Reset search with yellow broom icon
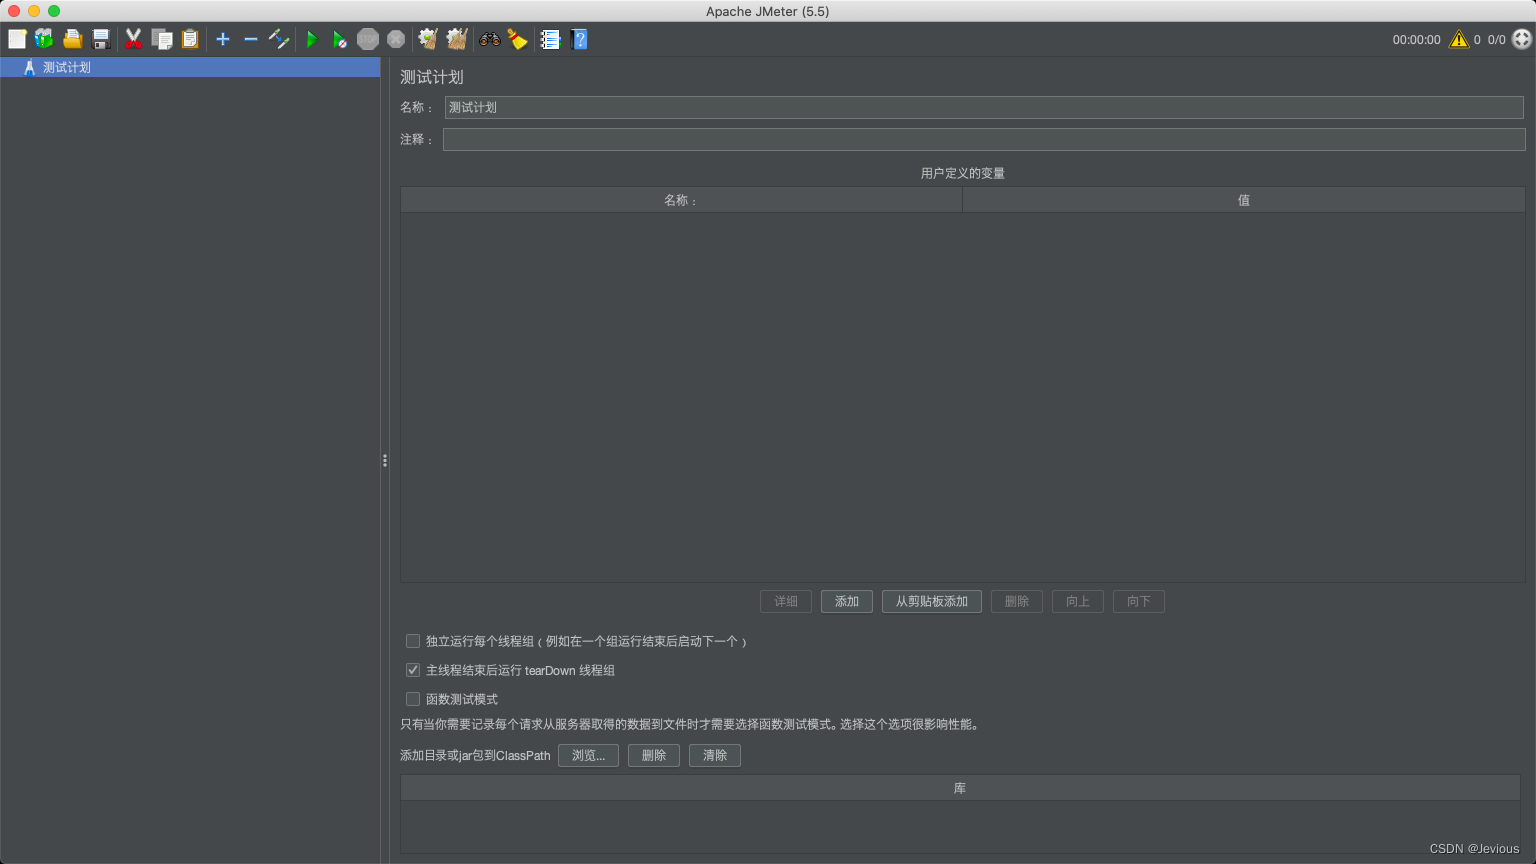The image size is (1536, 864). coord(517,39)
